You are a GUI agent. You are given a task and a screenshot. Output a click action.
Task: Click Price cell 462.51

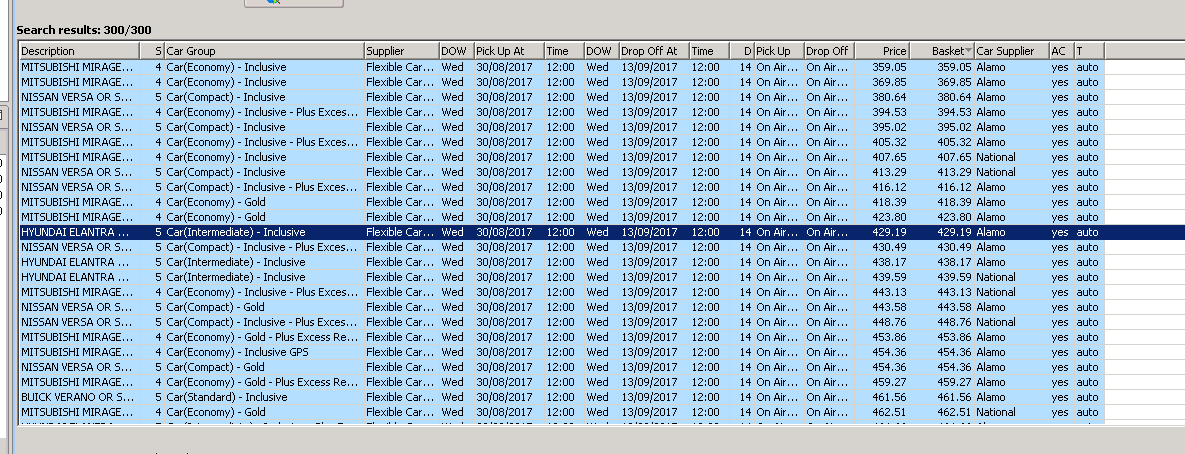[890, 412]
